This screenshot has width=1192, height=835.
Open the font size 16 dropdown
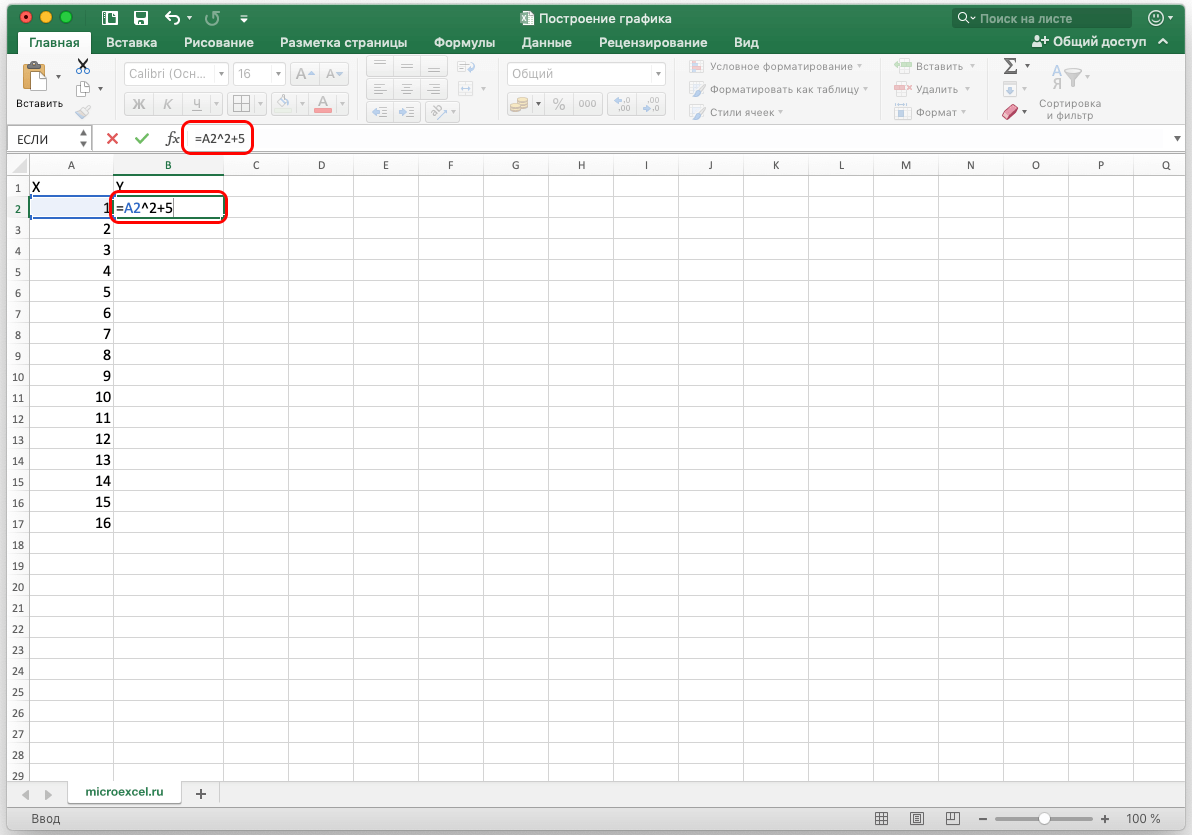[x=278, y=74]
